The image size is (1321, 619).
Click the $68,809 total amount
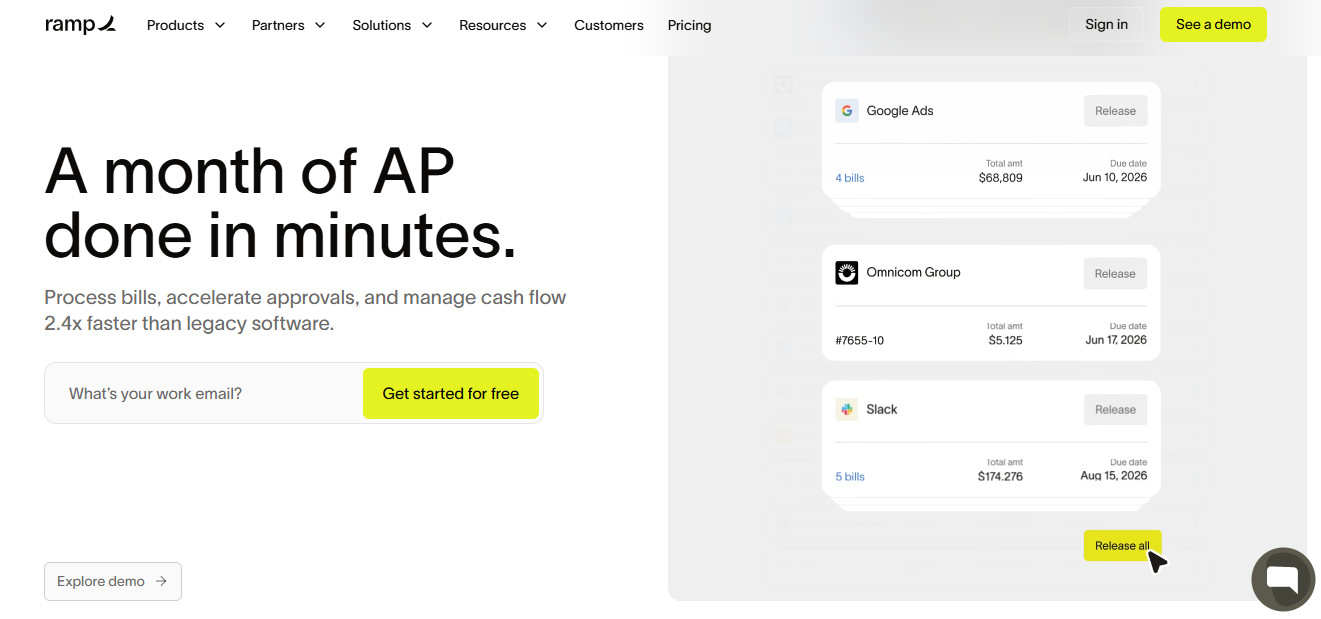pos(1001,178)
